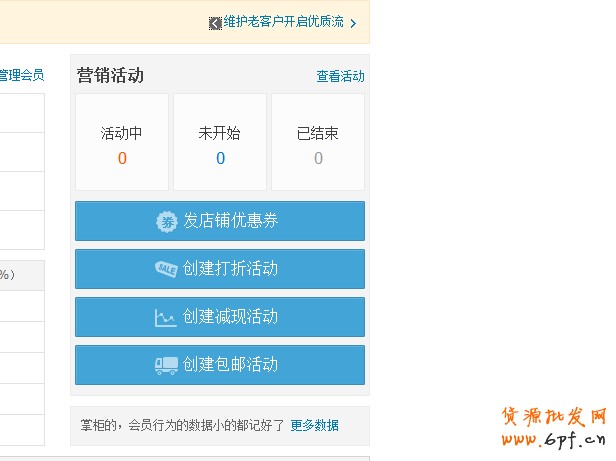Click the gray 已结束 count number
Viewport: 616px width, 461px height.
318,158
